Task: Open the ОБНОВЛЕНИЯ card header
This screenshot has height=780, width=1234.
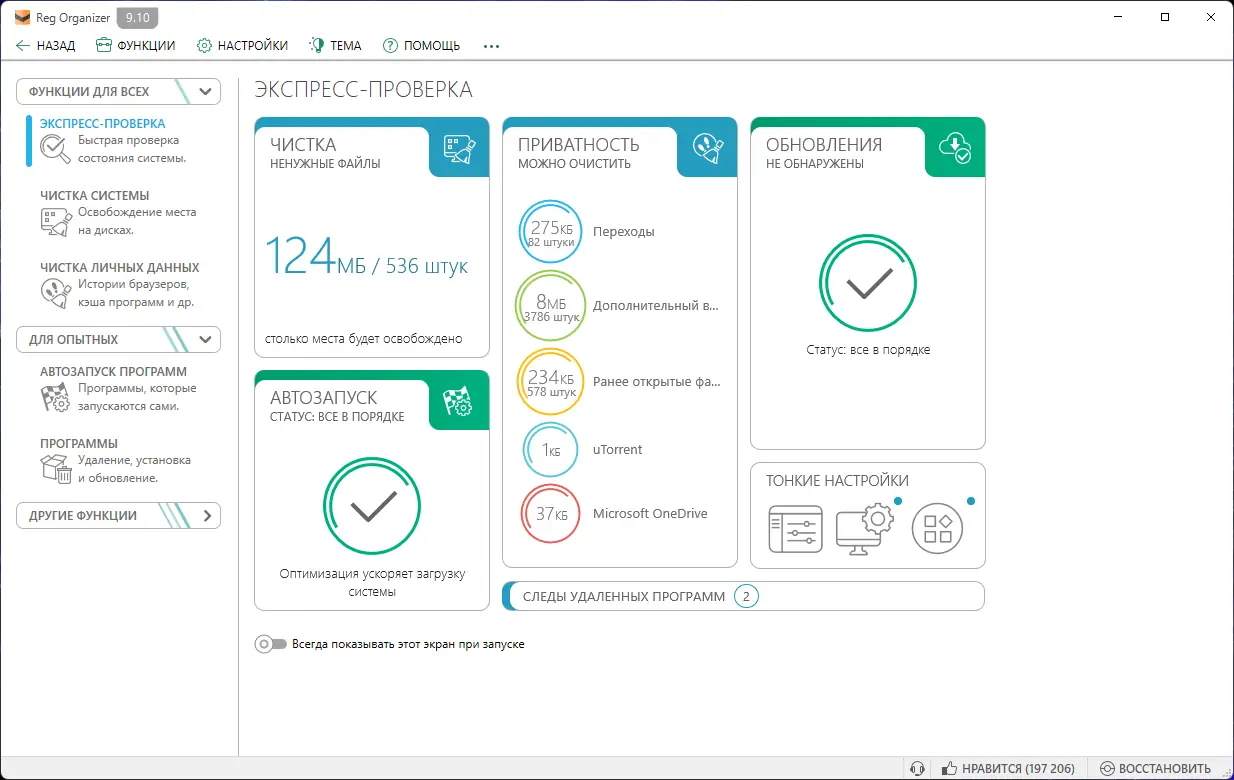Action: [868, 148]
